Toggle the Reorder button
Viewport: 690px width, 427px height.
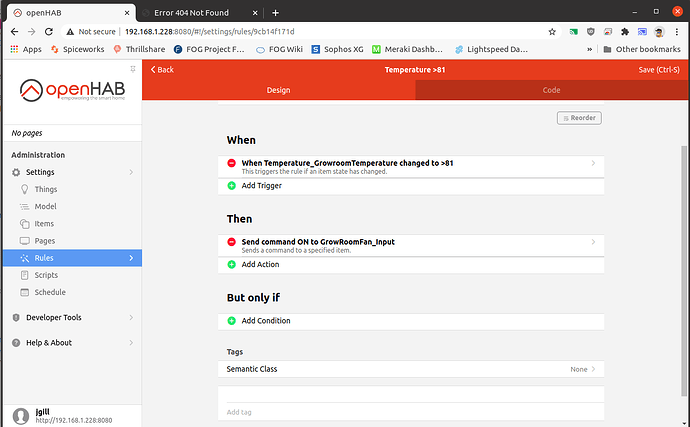pos(579,118)
